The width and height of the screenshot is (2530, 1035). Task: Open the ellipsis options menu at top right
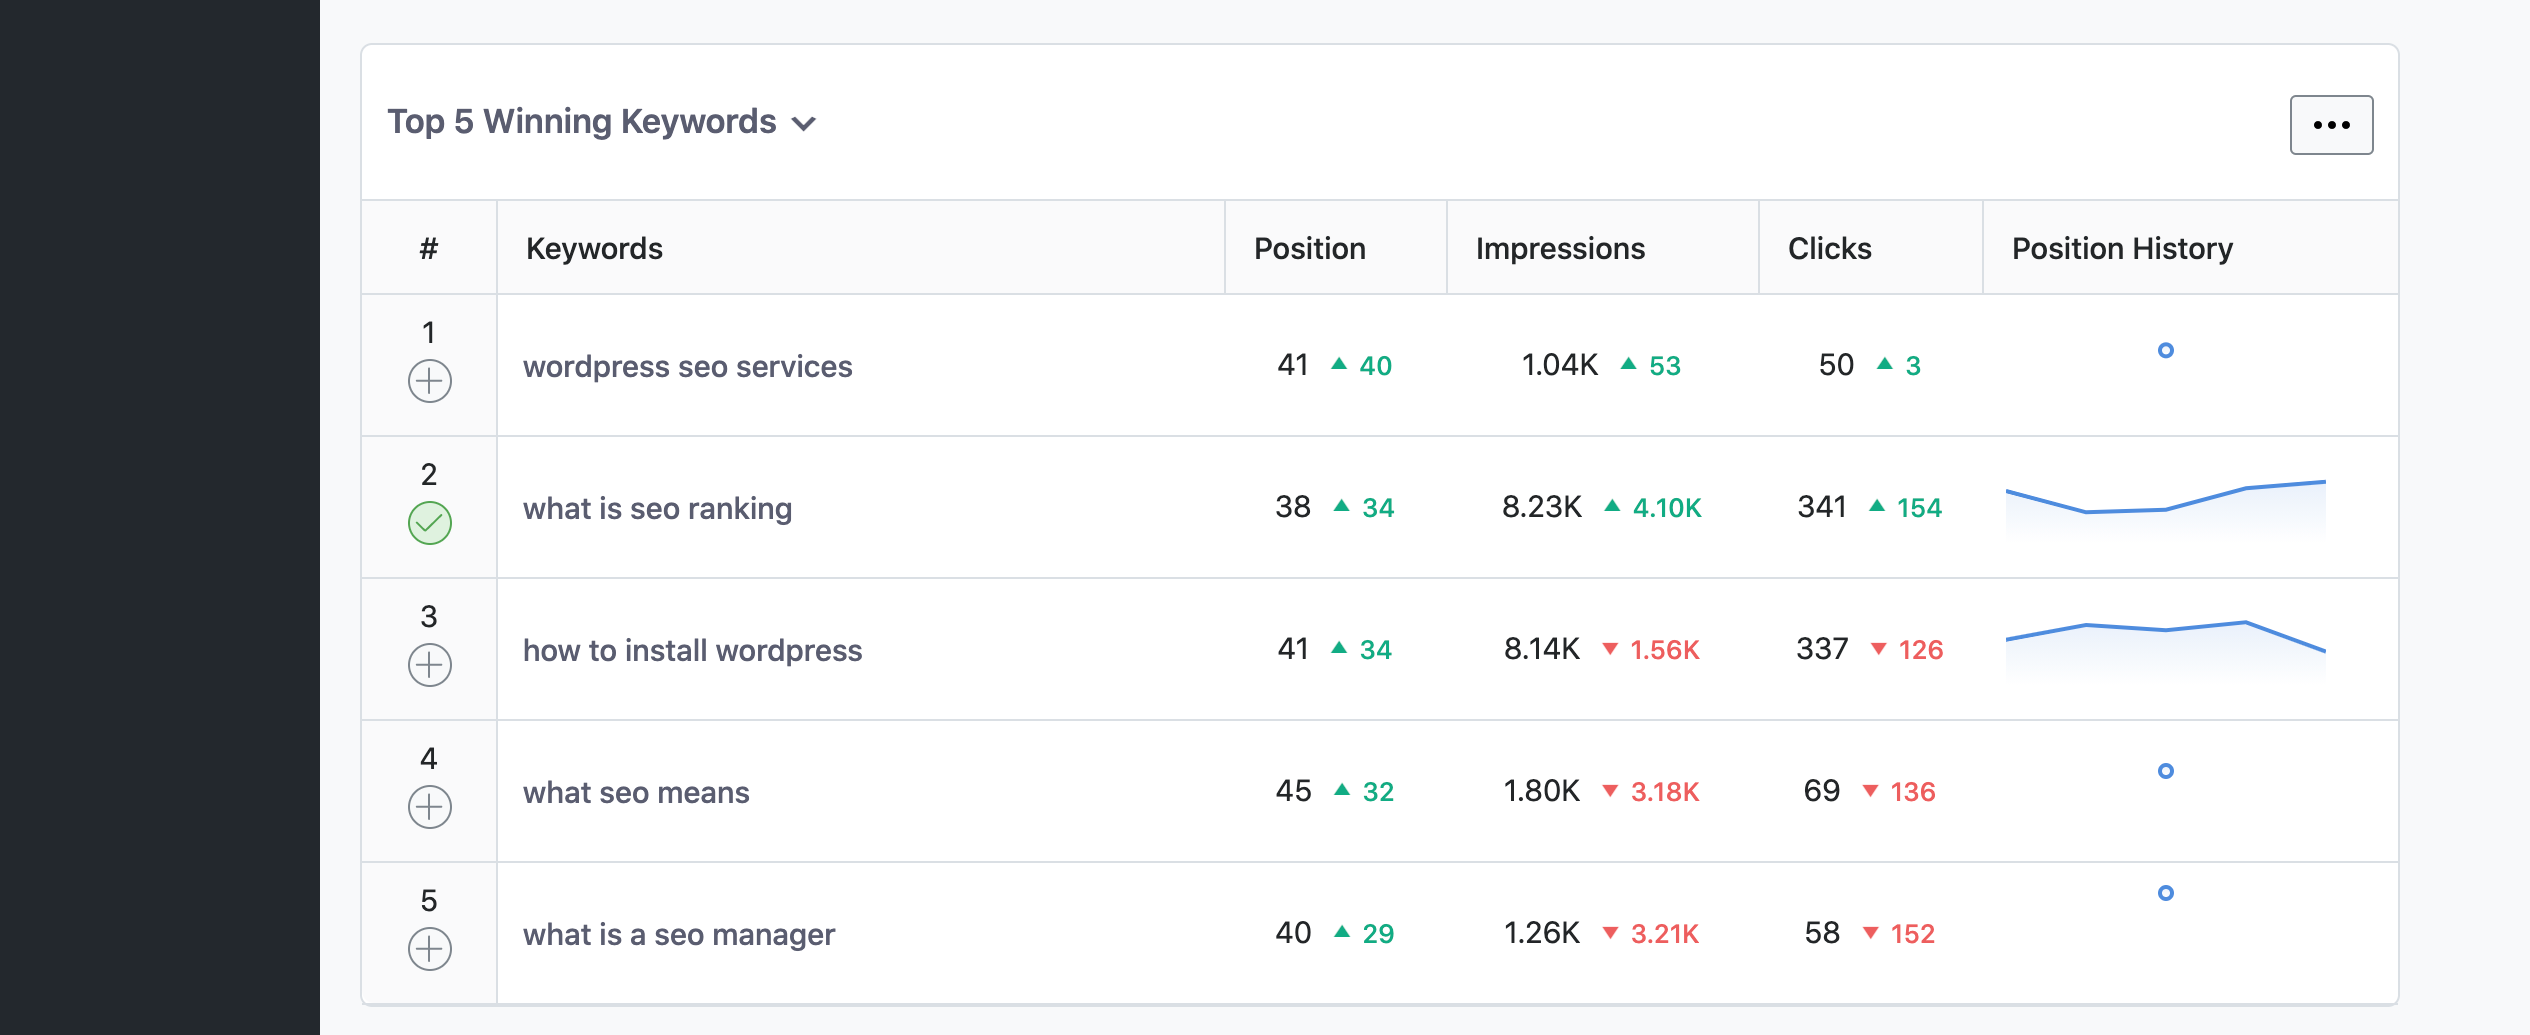point(2331,124)
